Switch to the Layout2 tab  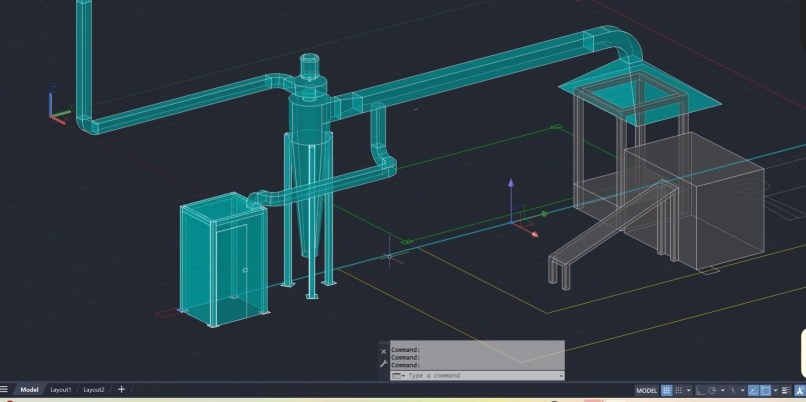click(x=93, y=389)
